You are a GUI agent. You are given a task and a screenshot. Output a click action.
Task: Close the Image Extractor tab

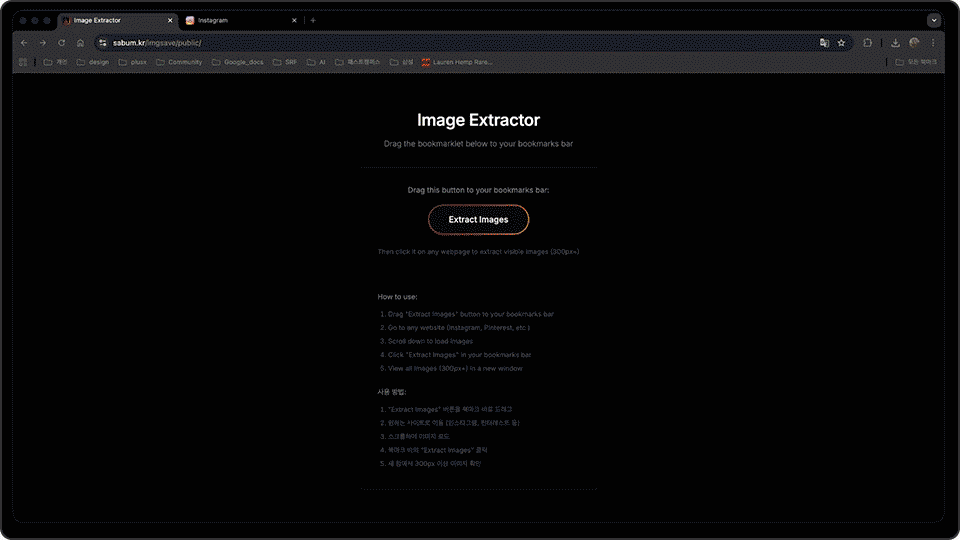(x=170, y=20)
